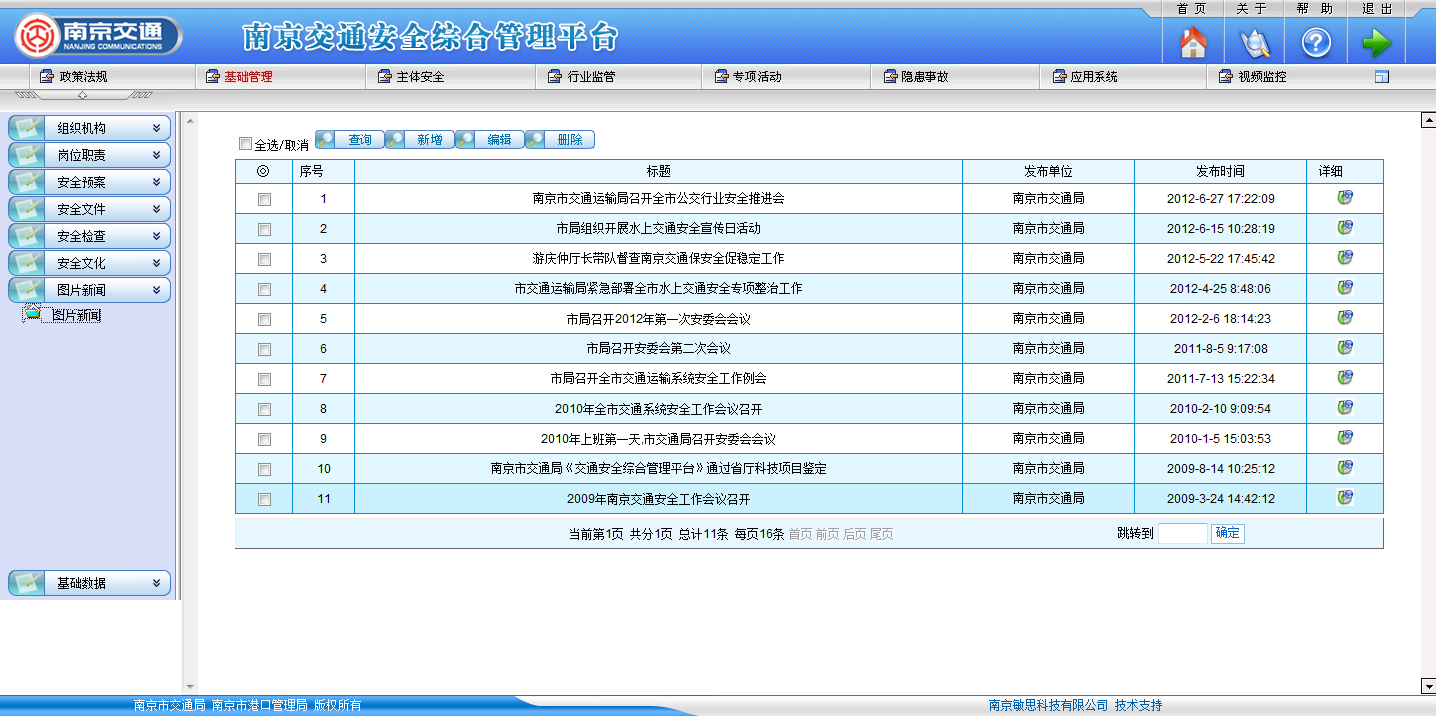The height and width of the screenshot is (716, 1436).
Task: Open the About icon in header
Action: (x=1254, y=43)
